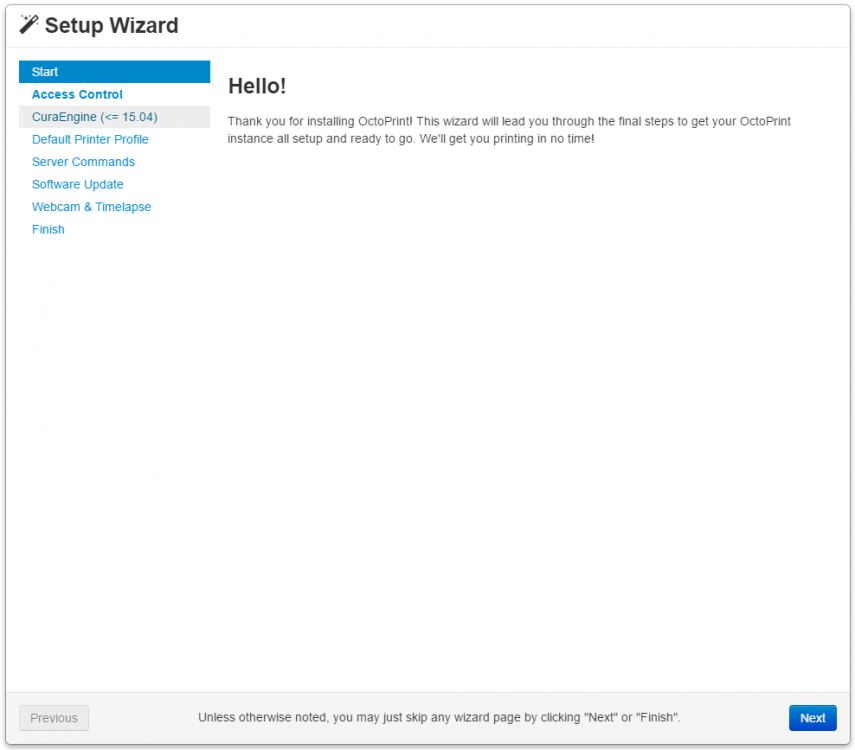Click the Setup Wizard title text
This screenshot has height=750, width=855.
(111, 25)
